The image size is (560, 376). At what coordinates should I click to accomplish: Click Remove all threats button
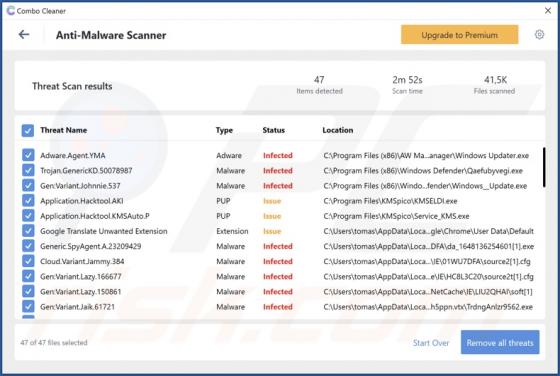coord(500,342)
